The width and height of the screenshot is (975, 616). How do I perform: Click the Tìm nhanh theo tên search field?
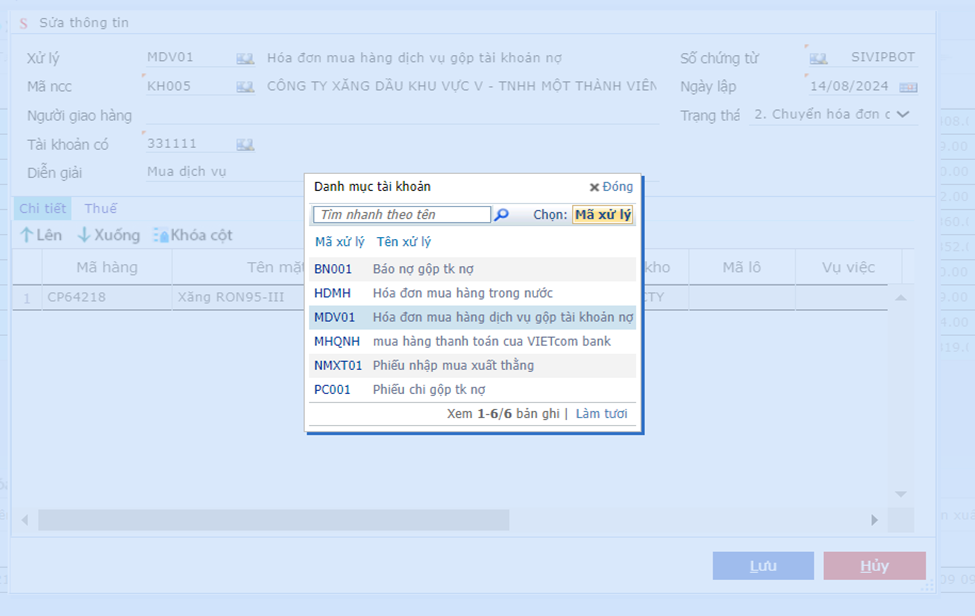click(x=402, y=215)
